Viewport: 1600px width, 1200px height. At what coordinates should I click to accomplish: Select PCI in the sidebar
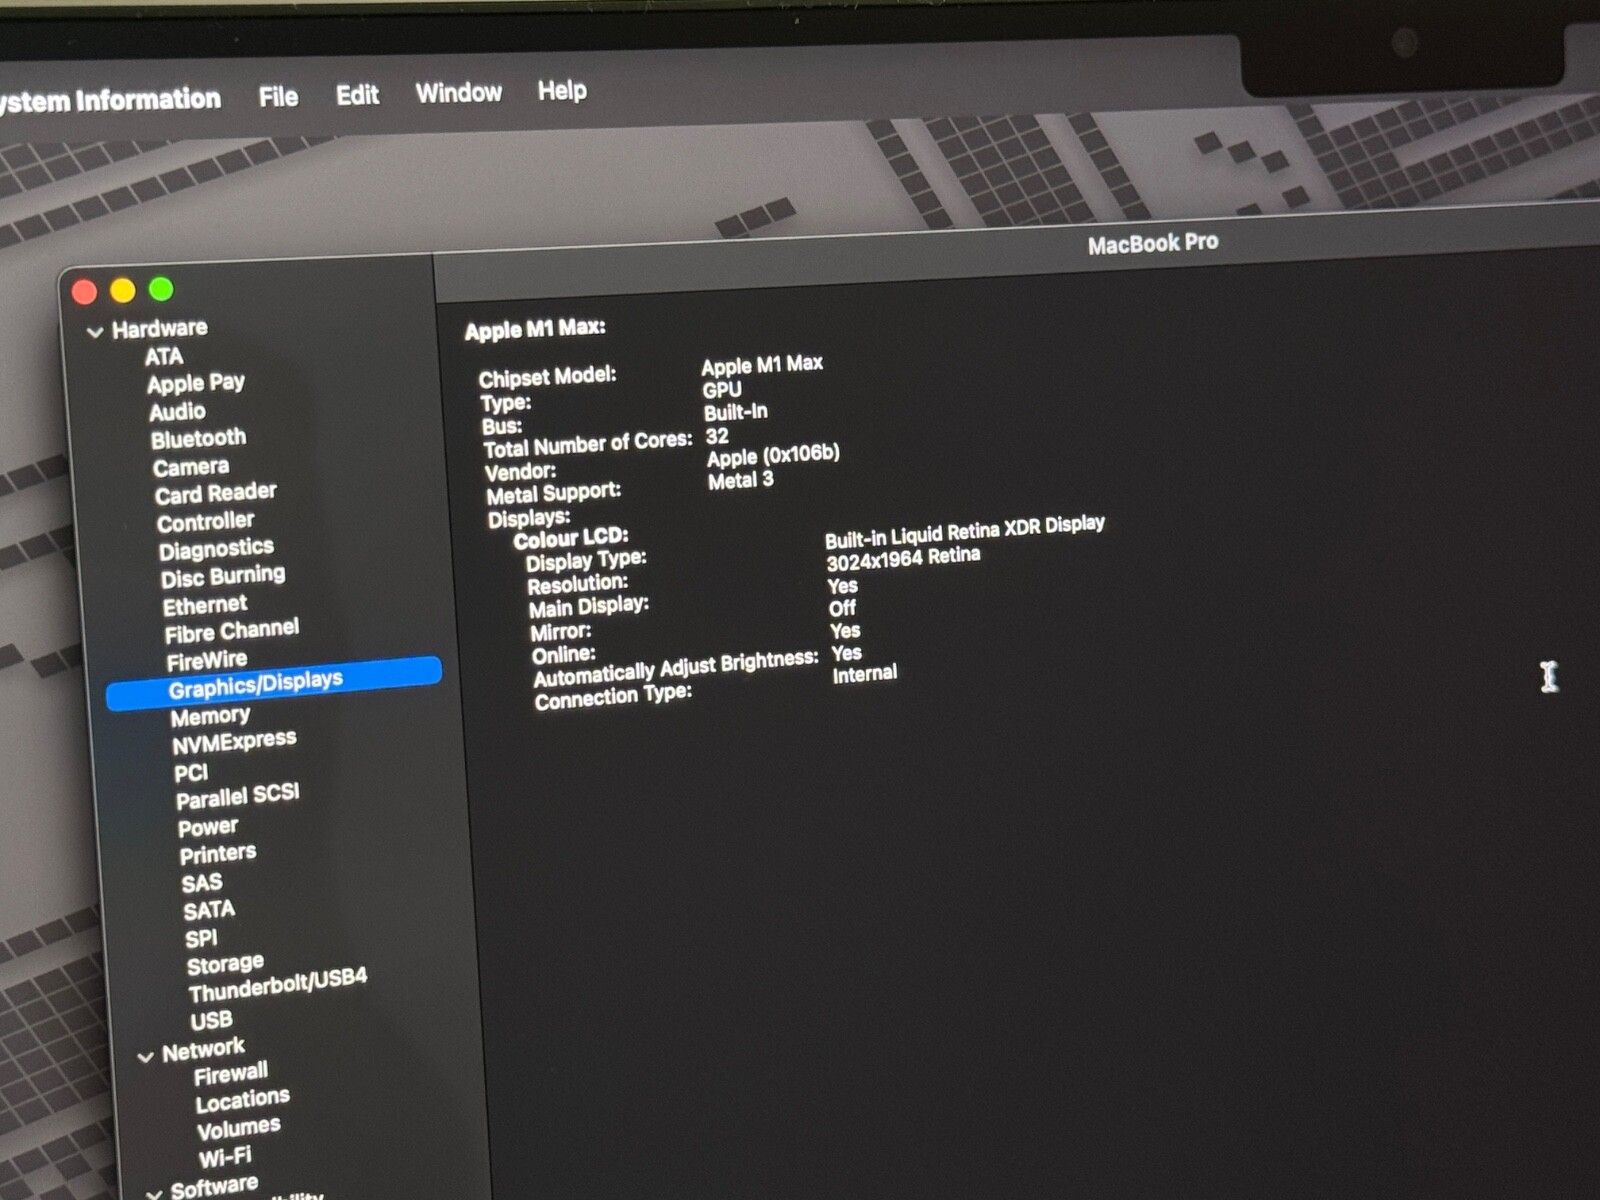[x=191, y=773]
